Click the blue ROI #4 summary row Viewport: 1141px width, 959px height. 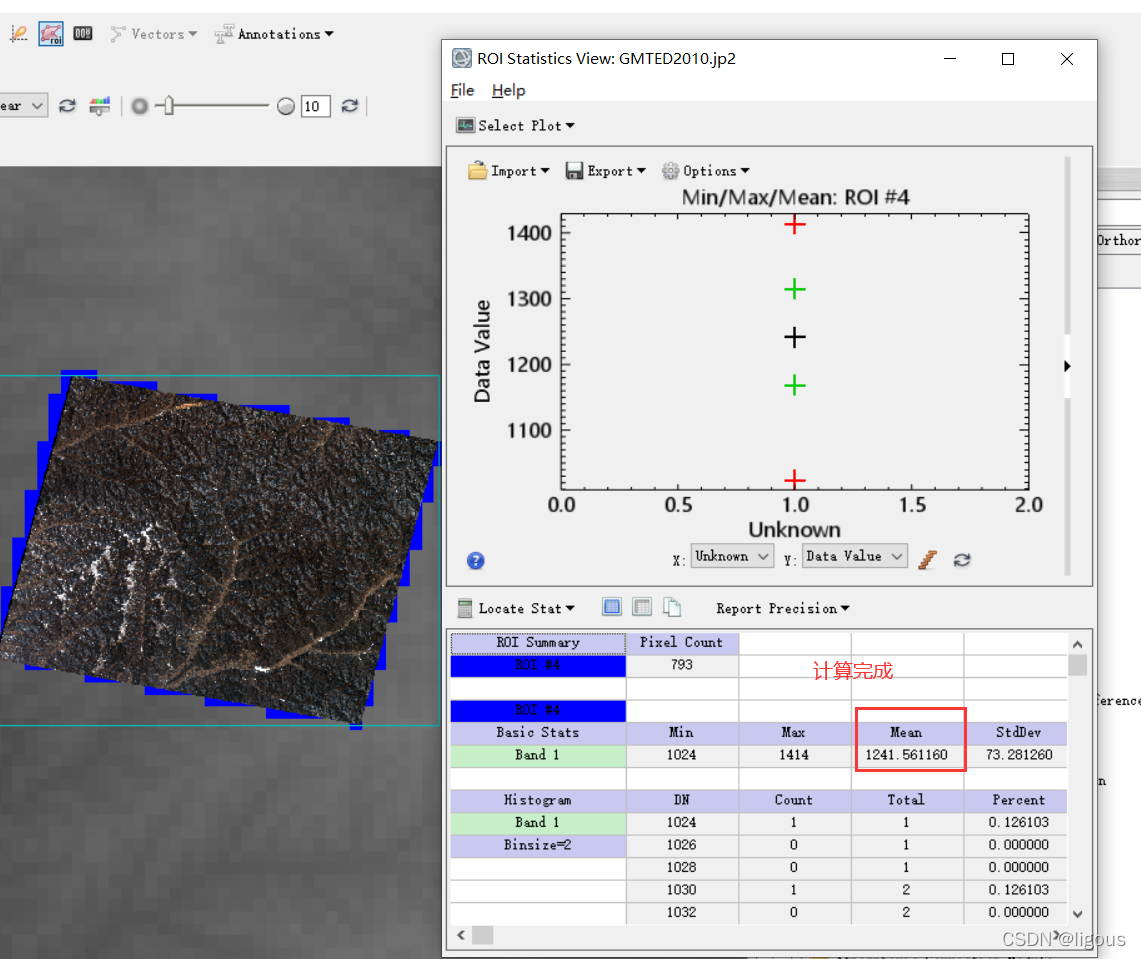[x=538, y=666]
